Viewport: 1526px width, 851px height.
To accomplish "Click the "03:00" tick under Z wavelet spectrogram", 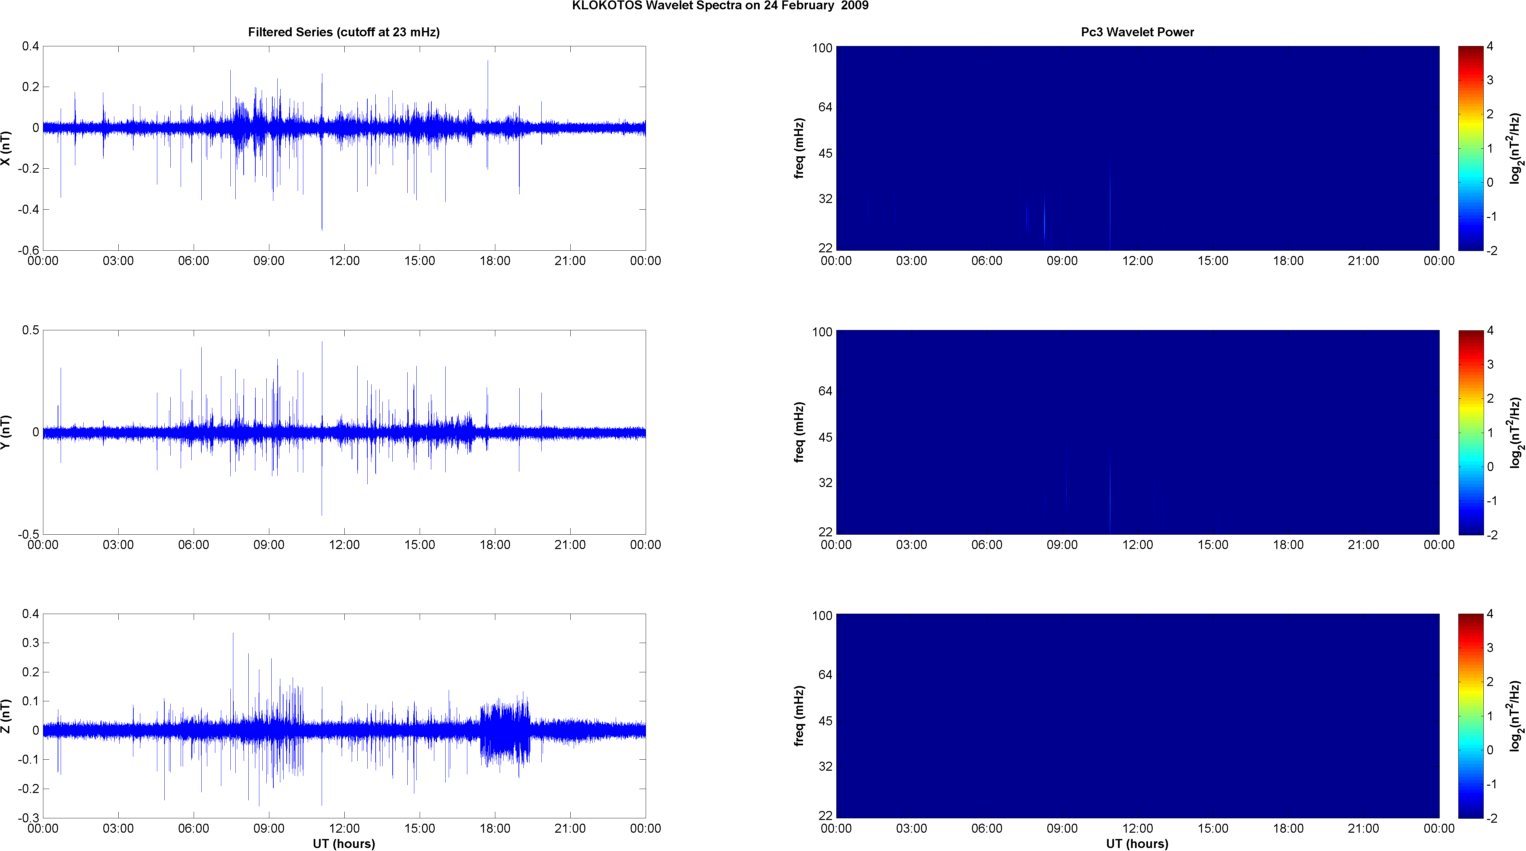I will (911, 828).
